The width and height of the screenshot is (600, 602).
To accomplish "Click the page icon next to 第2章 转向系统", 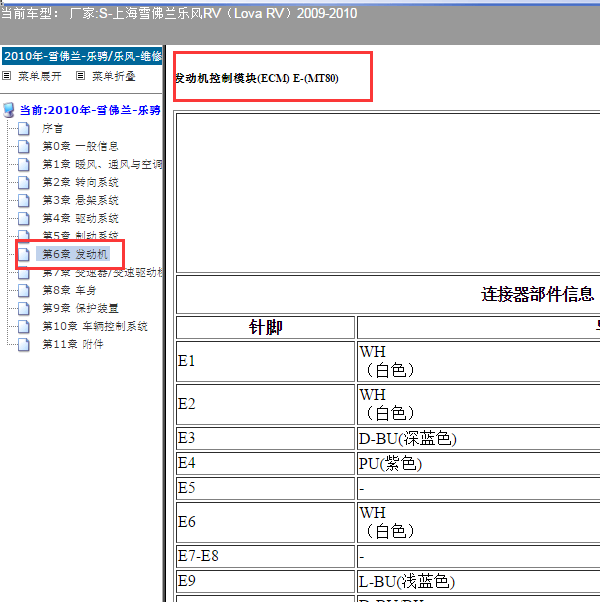I will click(x=24, y=182).
